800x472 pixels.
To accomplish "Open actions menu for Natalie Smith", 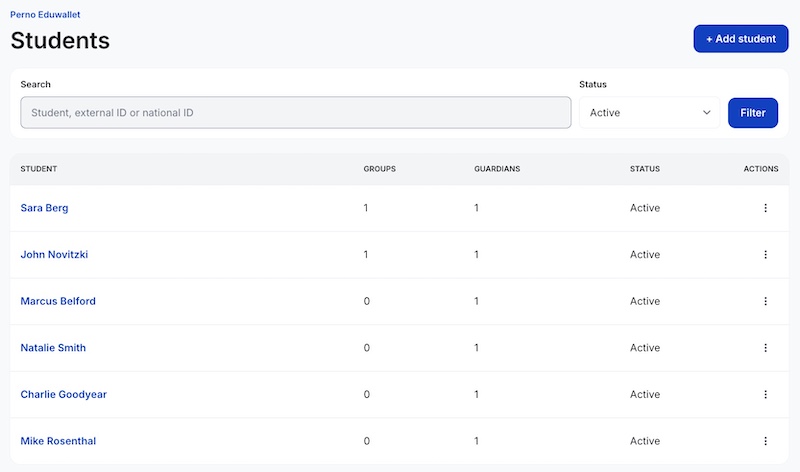I will coord(765,347).
